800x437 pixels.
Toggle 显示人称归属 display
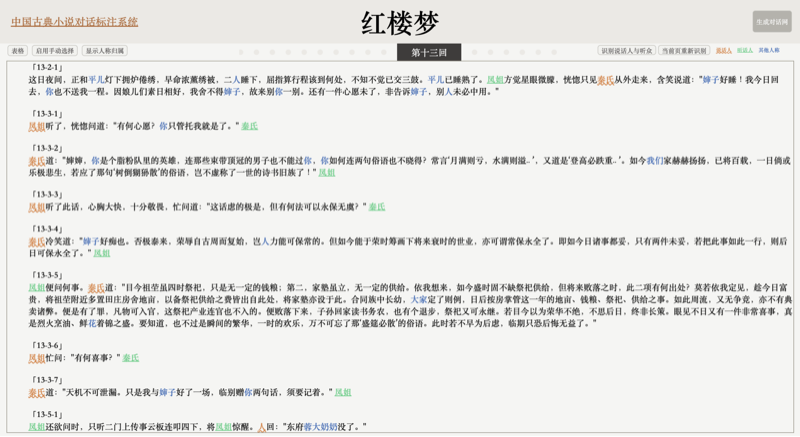coord(105,51)
